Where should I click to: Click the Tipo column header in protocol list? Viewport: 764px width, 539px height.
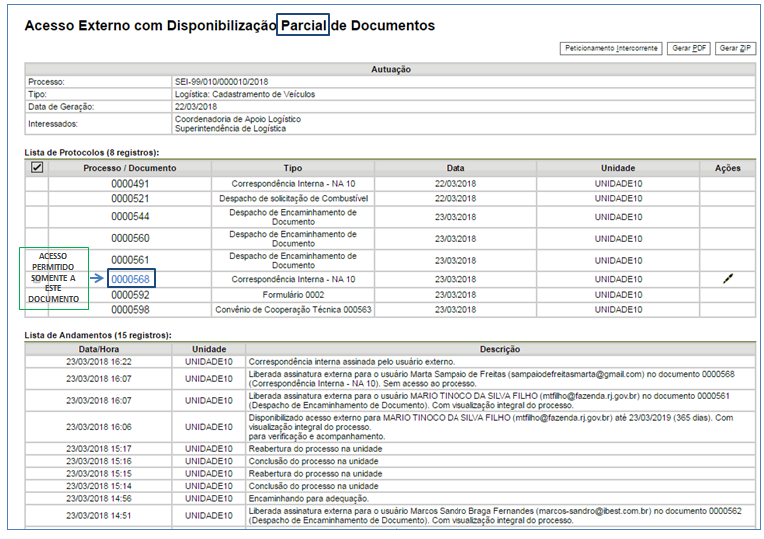[x=293, y=168]
